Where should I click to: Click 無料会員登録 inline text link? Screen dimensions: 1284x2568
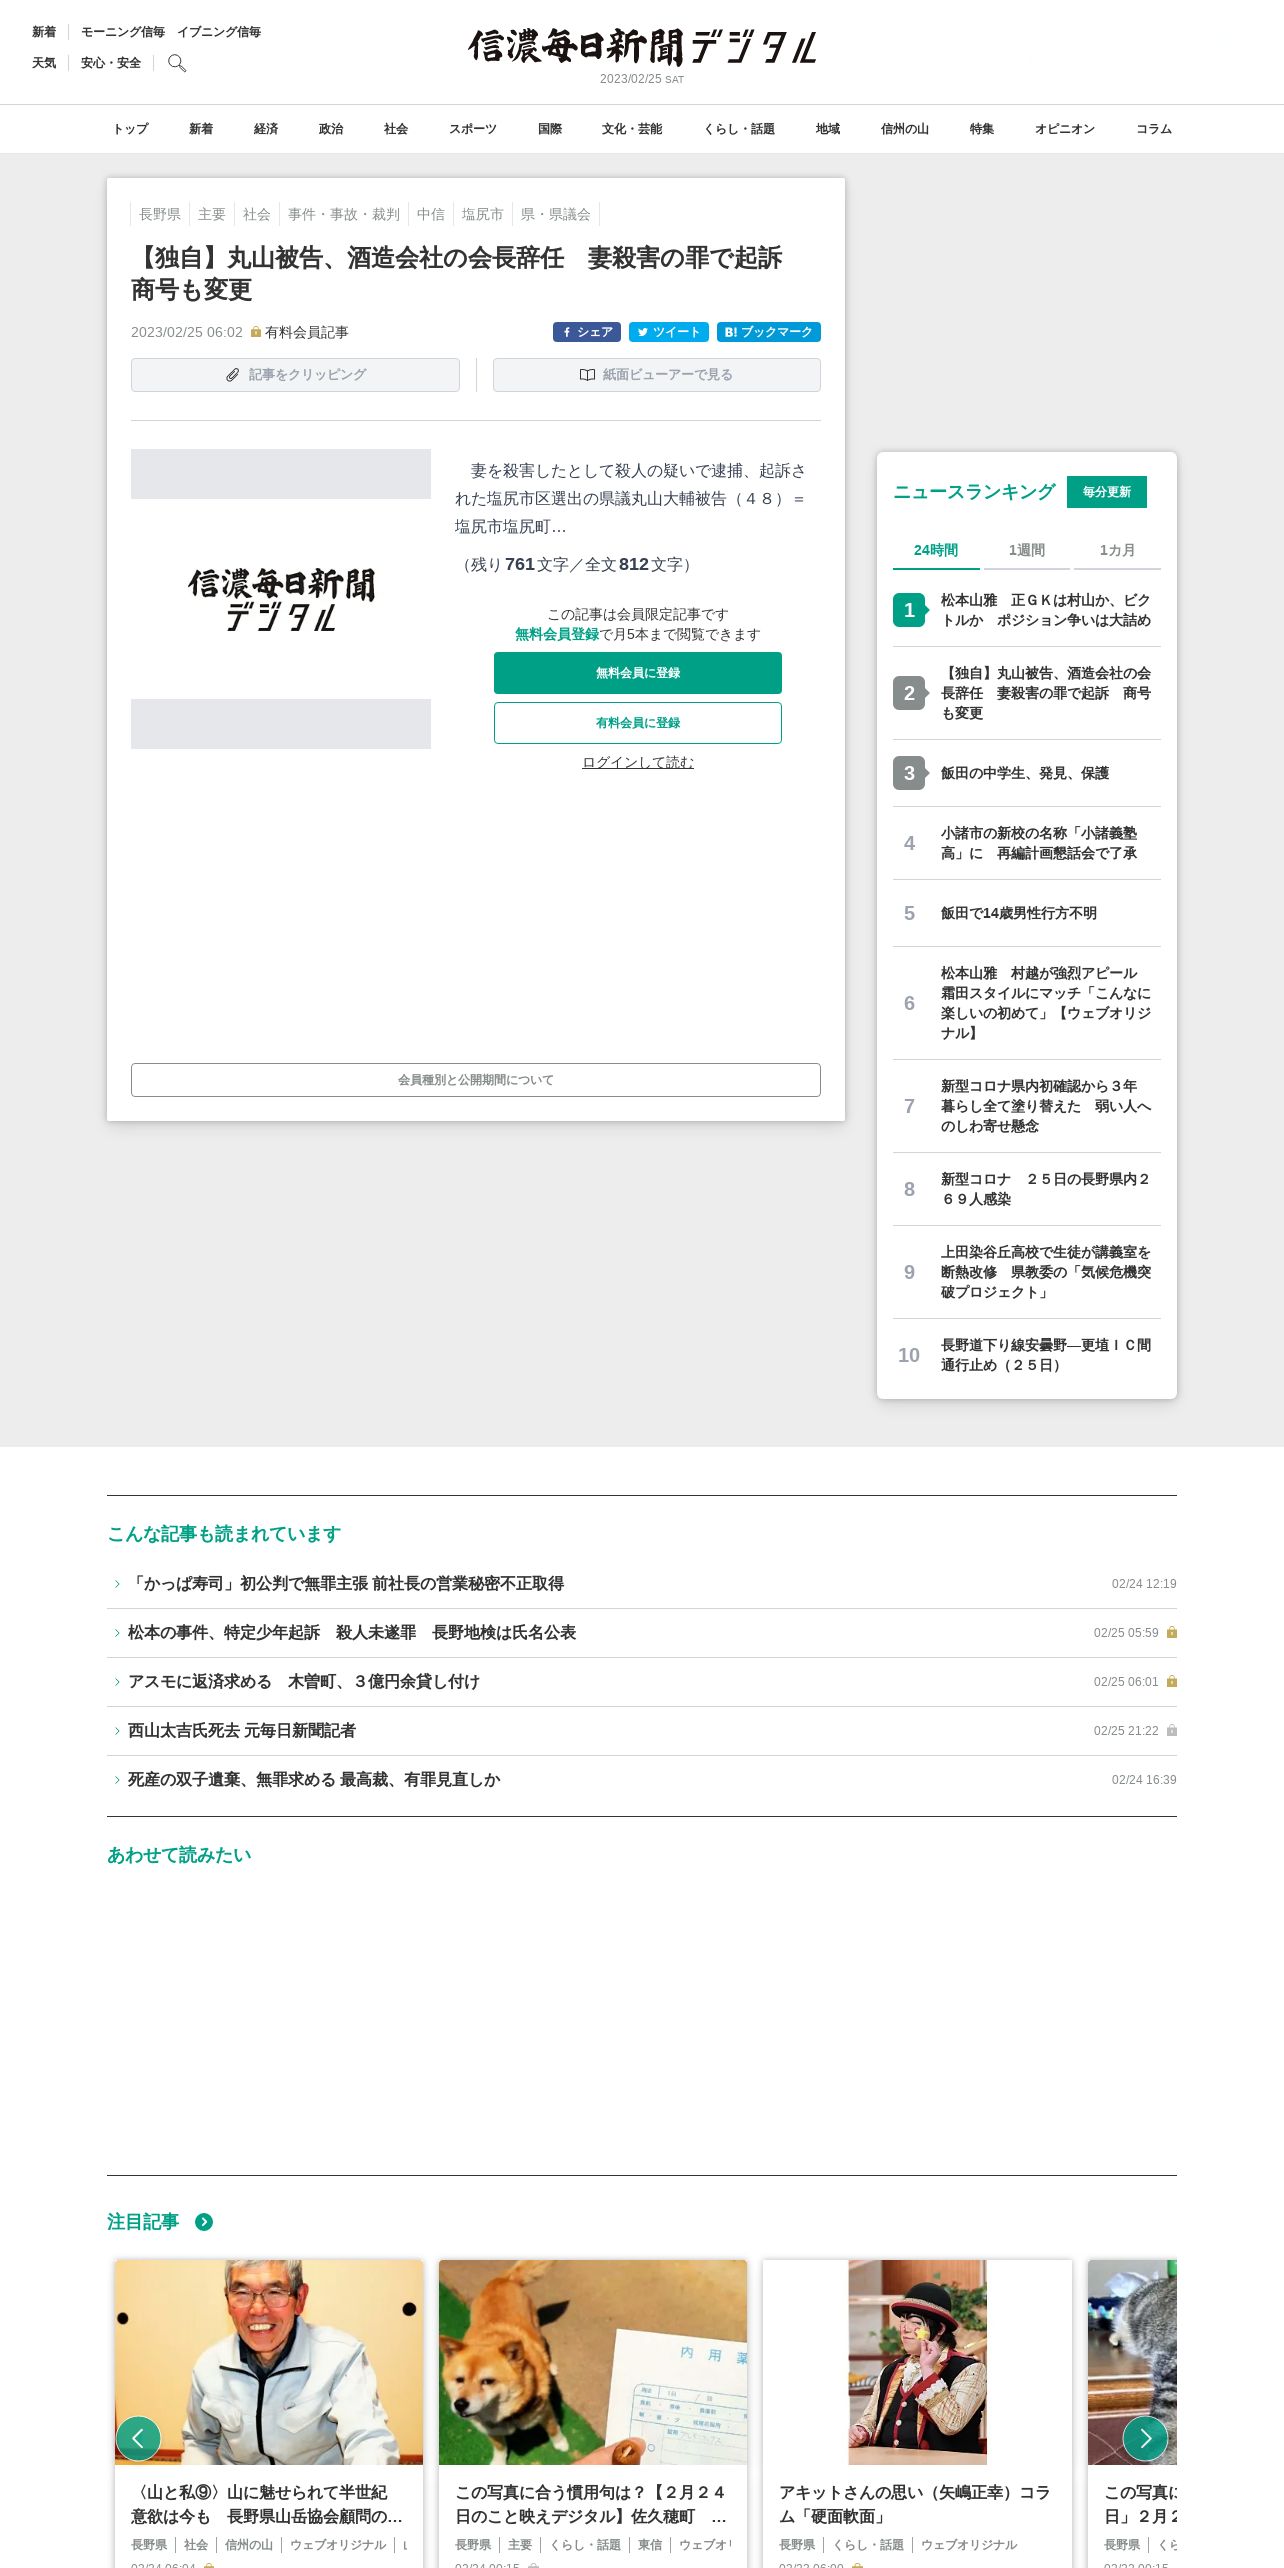click(557, 634)
